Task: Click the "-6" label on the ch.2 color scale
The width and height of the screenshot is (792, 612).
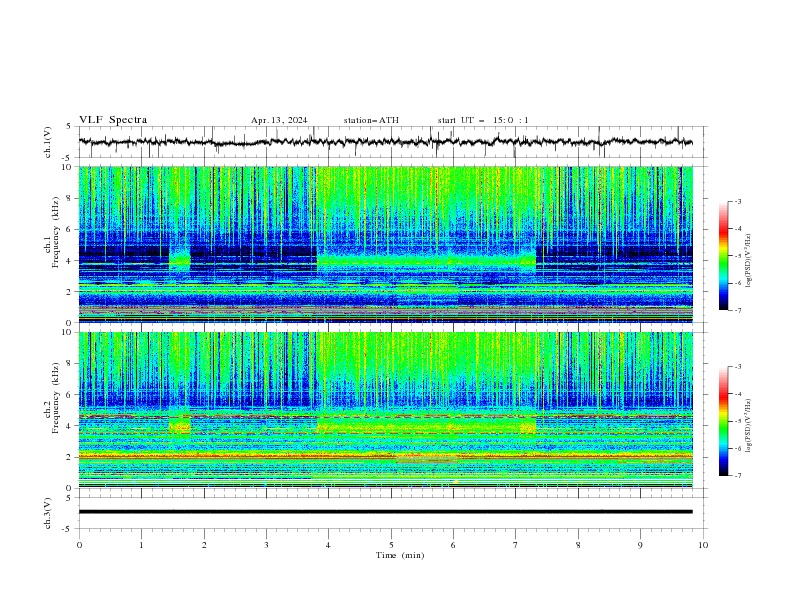Action: 737,448
